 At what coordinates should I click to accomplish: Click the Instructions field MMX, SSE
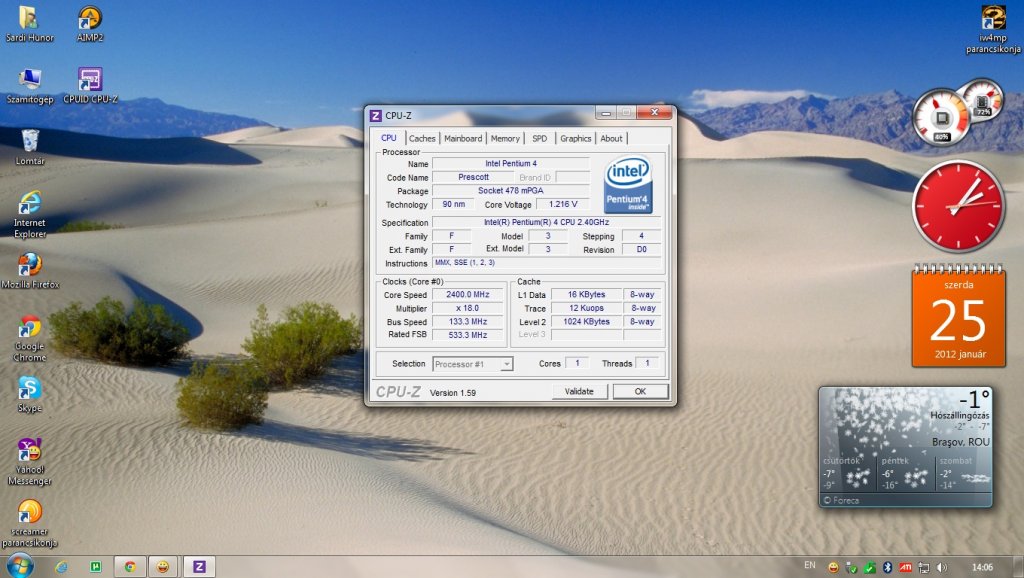click(x=546, y=263)
